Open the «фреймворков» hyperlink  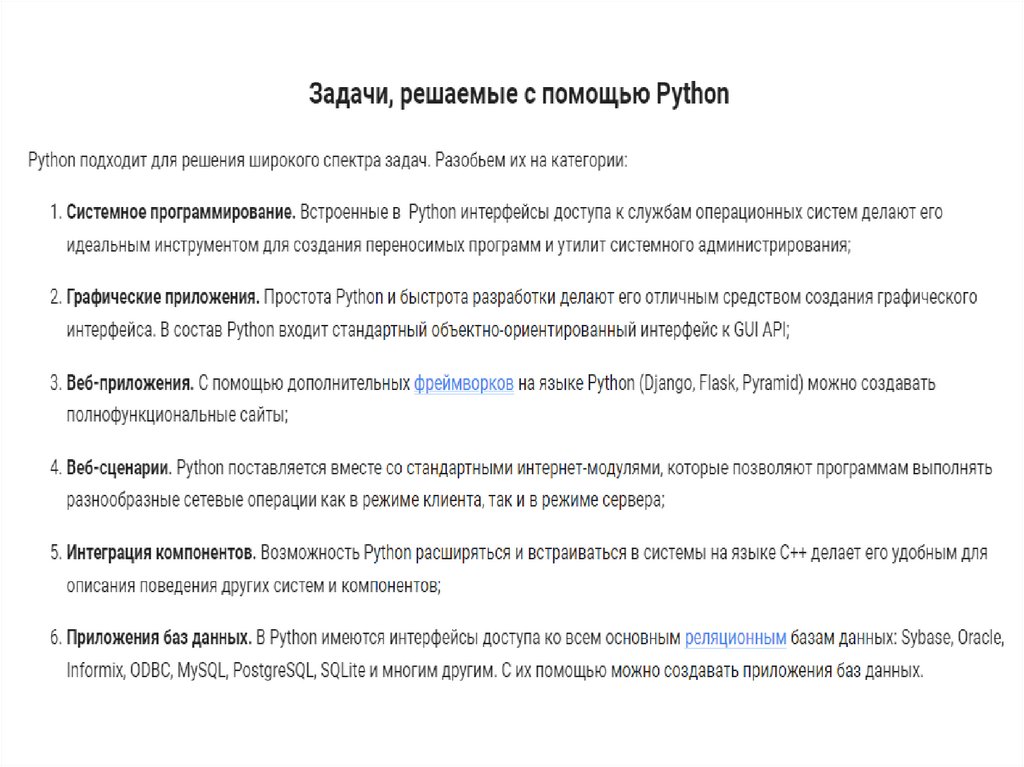click(x=464, y=384)
